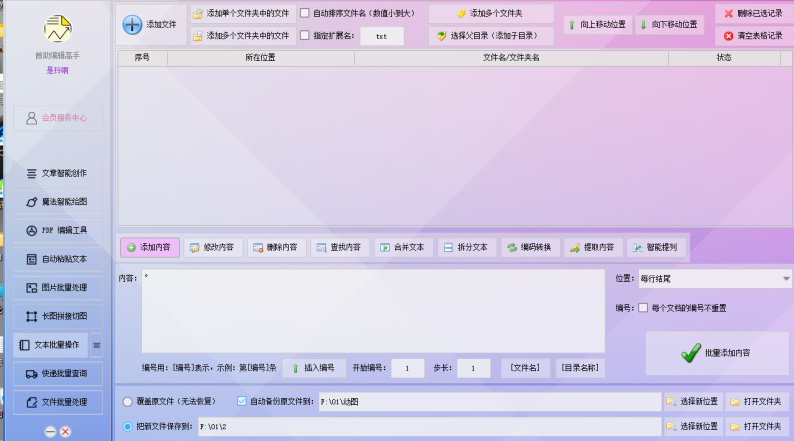The image size is (794, 441).
Task: Click the backup path field F:\01\动图
Action: 490,402
